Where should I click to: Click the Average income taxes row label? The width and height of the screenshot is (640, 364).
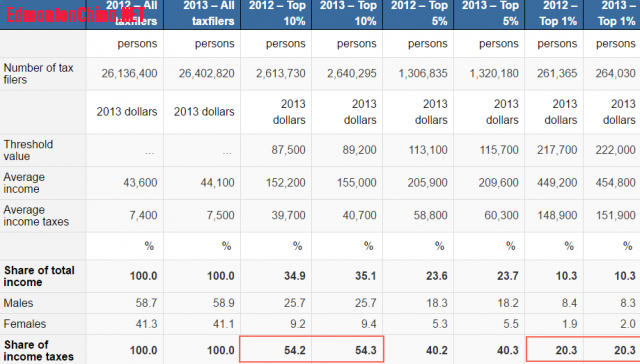pyautogui.click(x=36, y=215)
